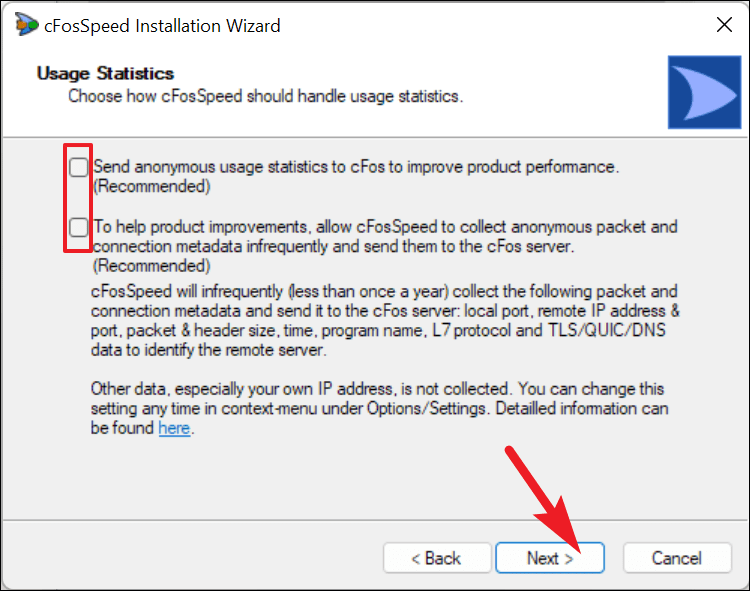This screenshot has width=750, height=591.
Task: Click the 'cFosSpeed Installation Wizard' title text
Action: coord(162,25)
